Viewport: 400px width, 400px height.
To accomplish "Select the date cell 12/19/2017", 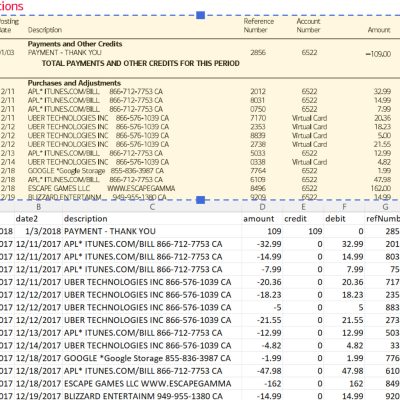I will point(38,395).
